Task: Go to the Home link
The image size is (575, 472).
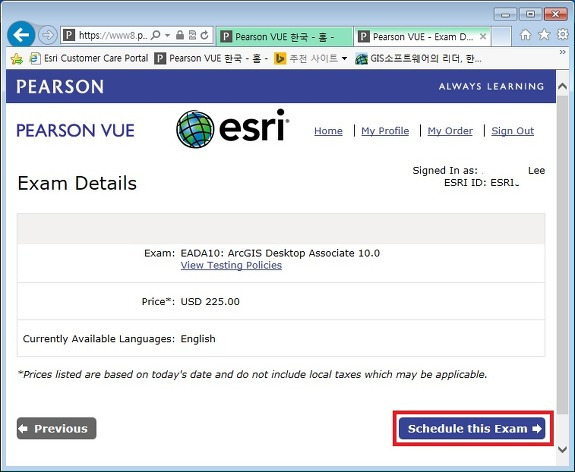Action: point(328,131)
